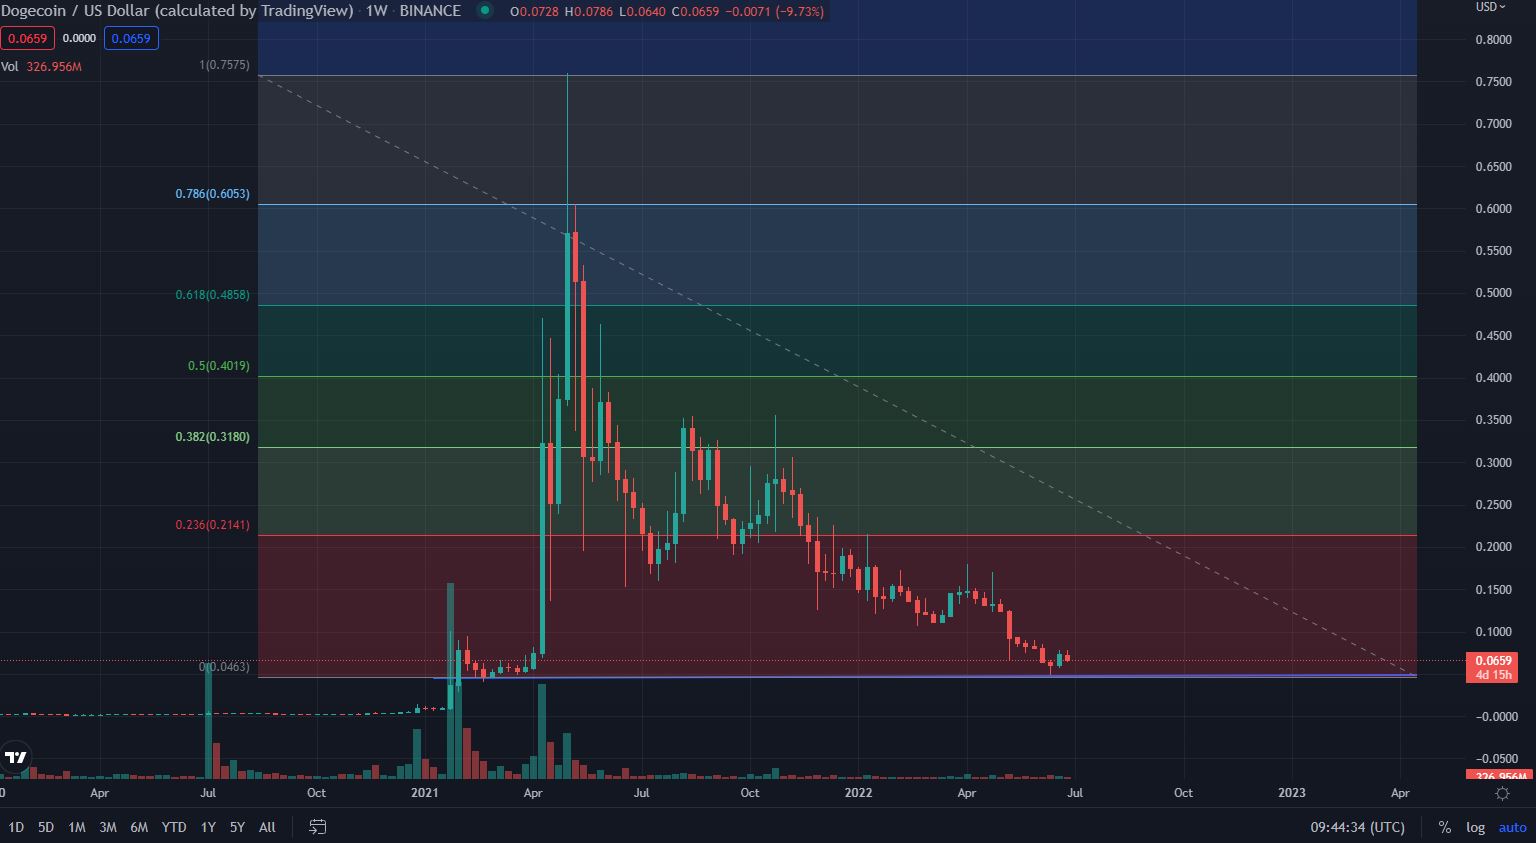
Task: Select the 6M time range
Action: 139,827
